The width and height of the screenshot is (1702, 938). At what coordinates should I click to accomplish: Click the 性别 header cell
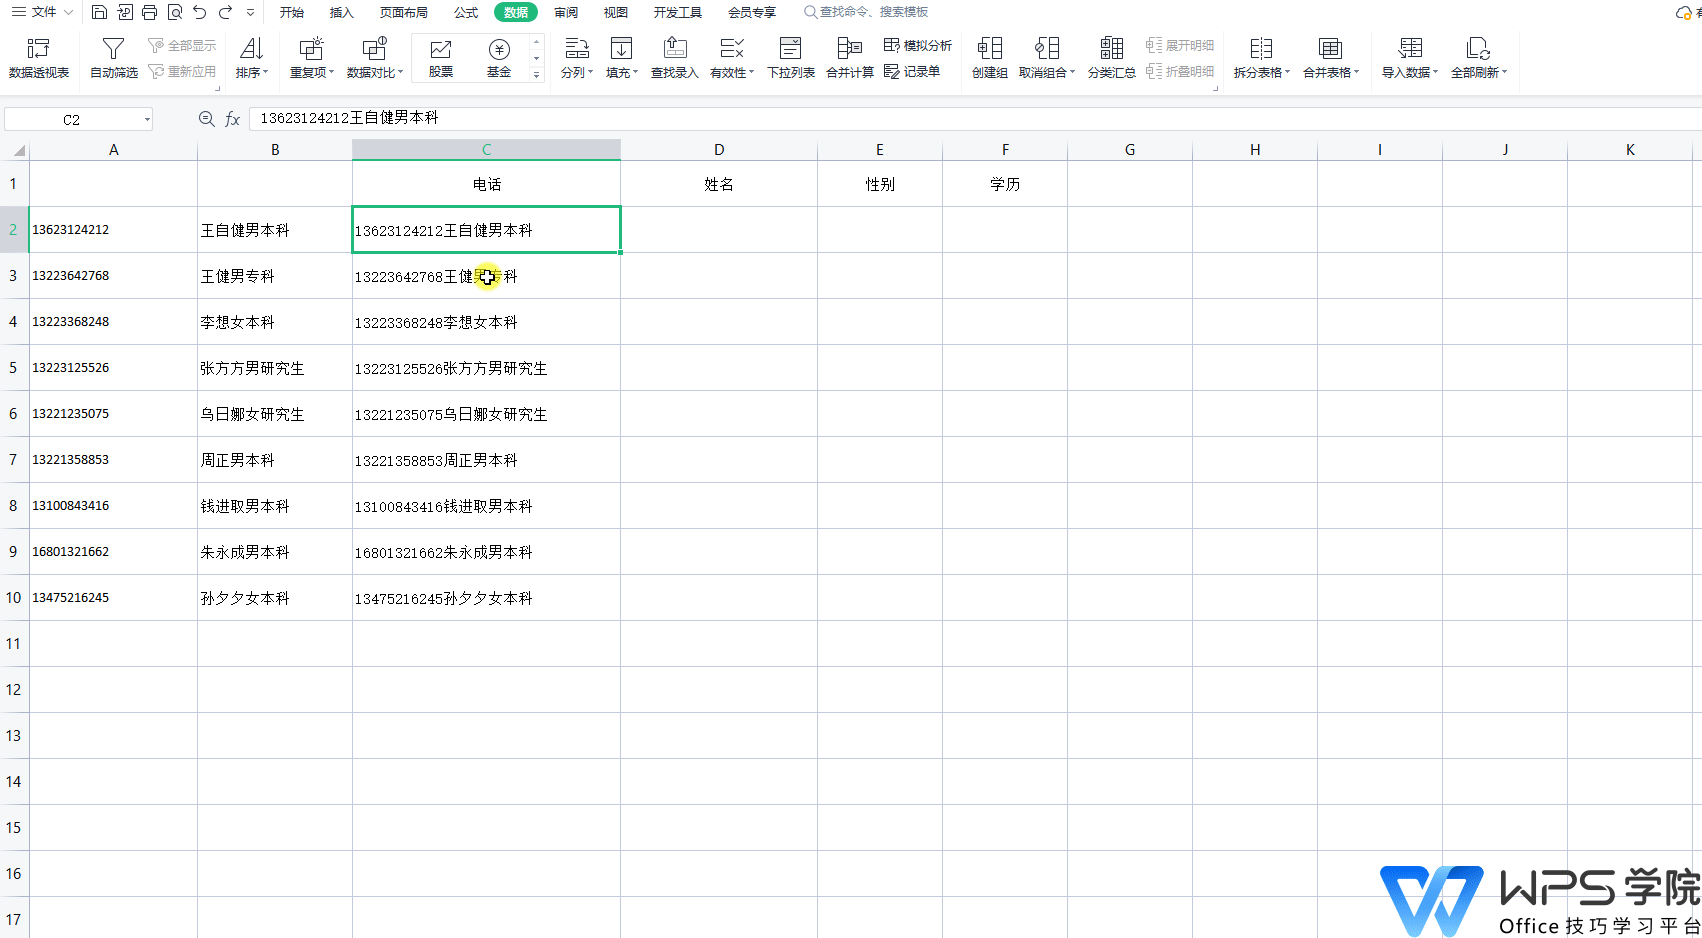point(880,184)
